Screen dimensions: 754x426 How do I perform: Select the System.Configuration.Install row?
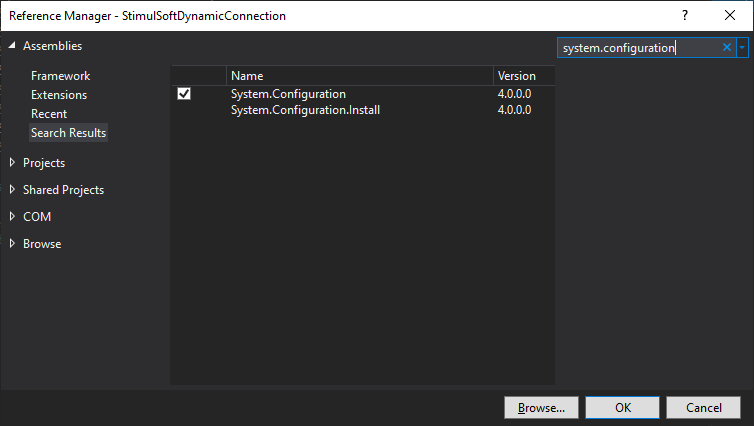[x=363, y=110]
